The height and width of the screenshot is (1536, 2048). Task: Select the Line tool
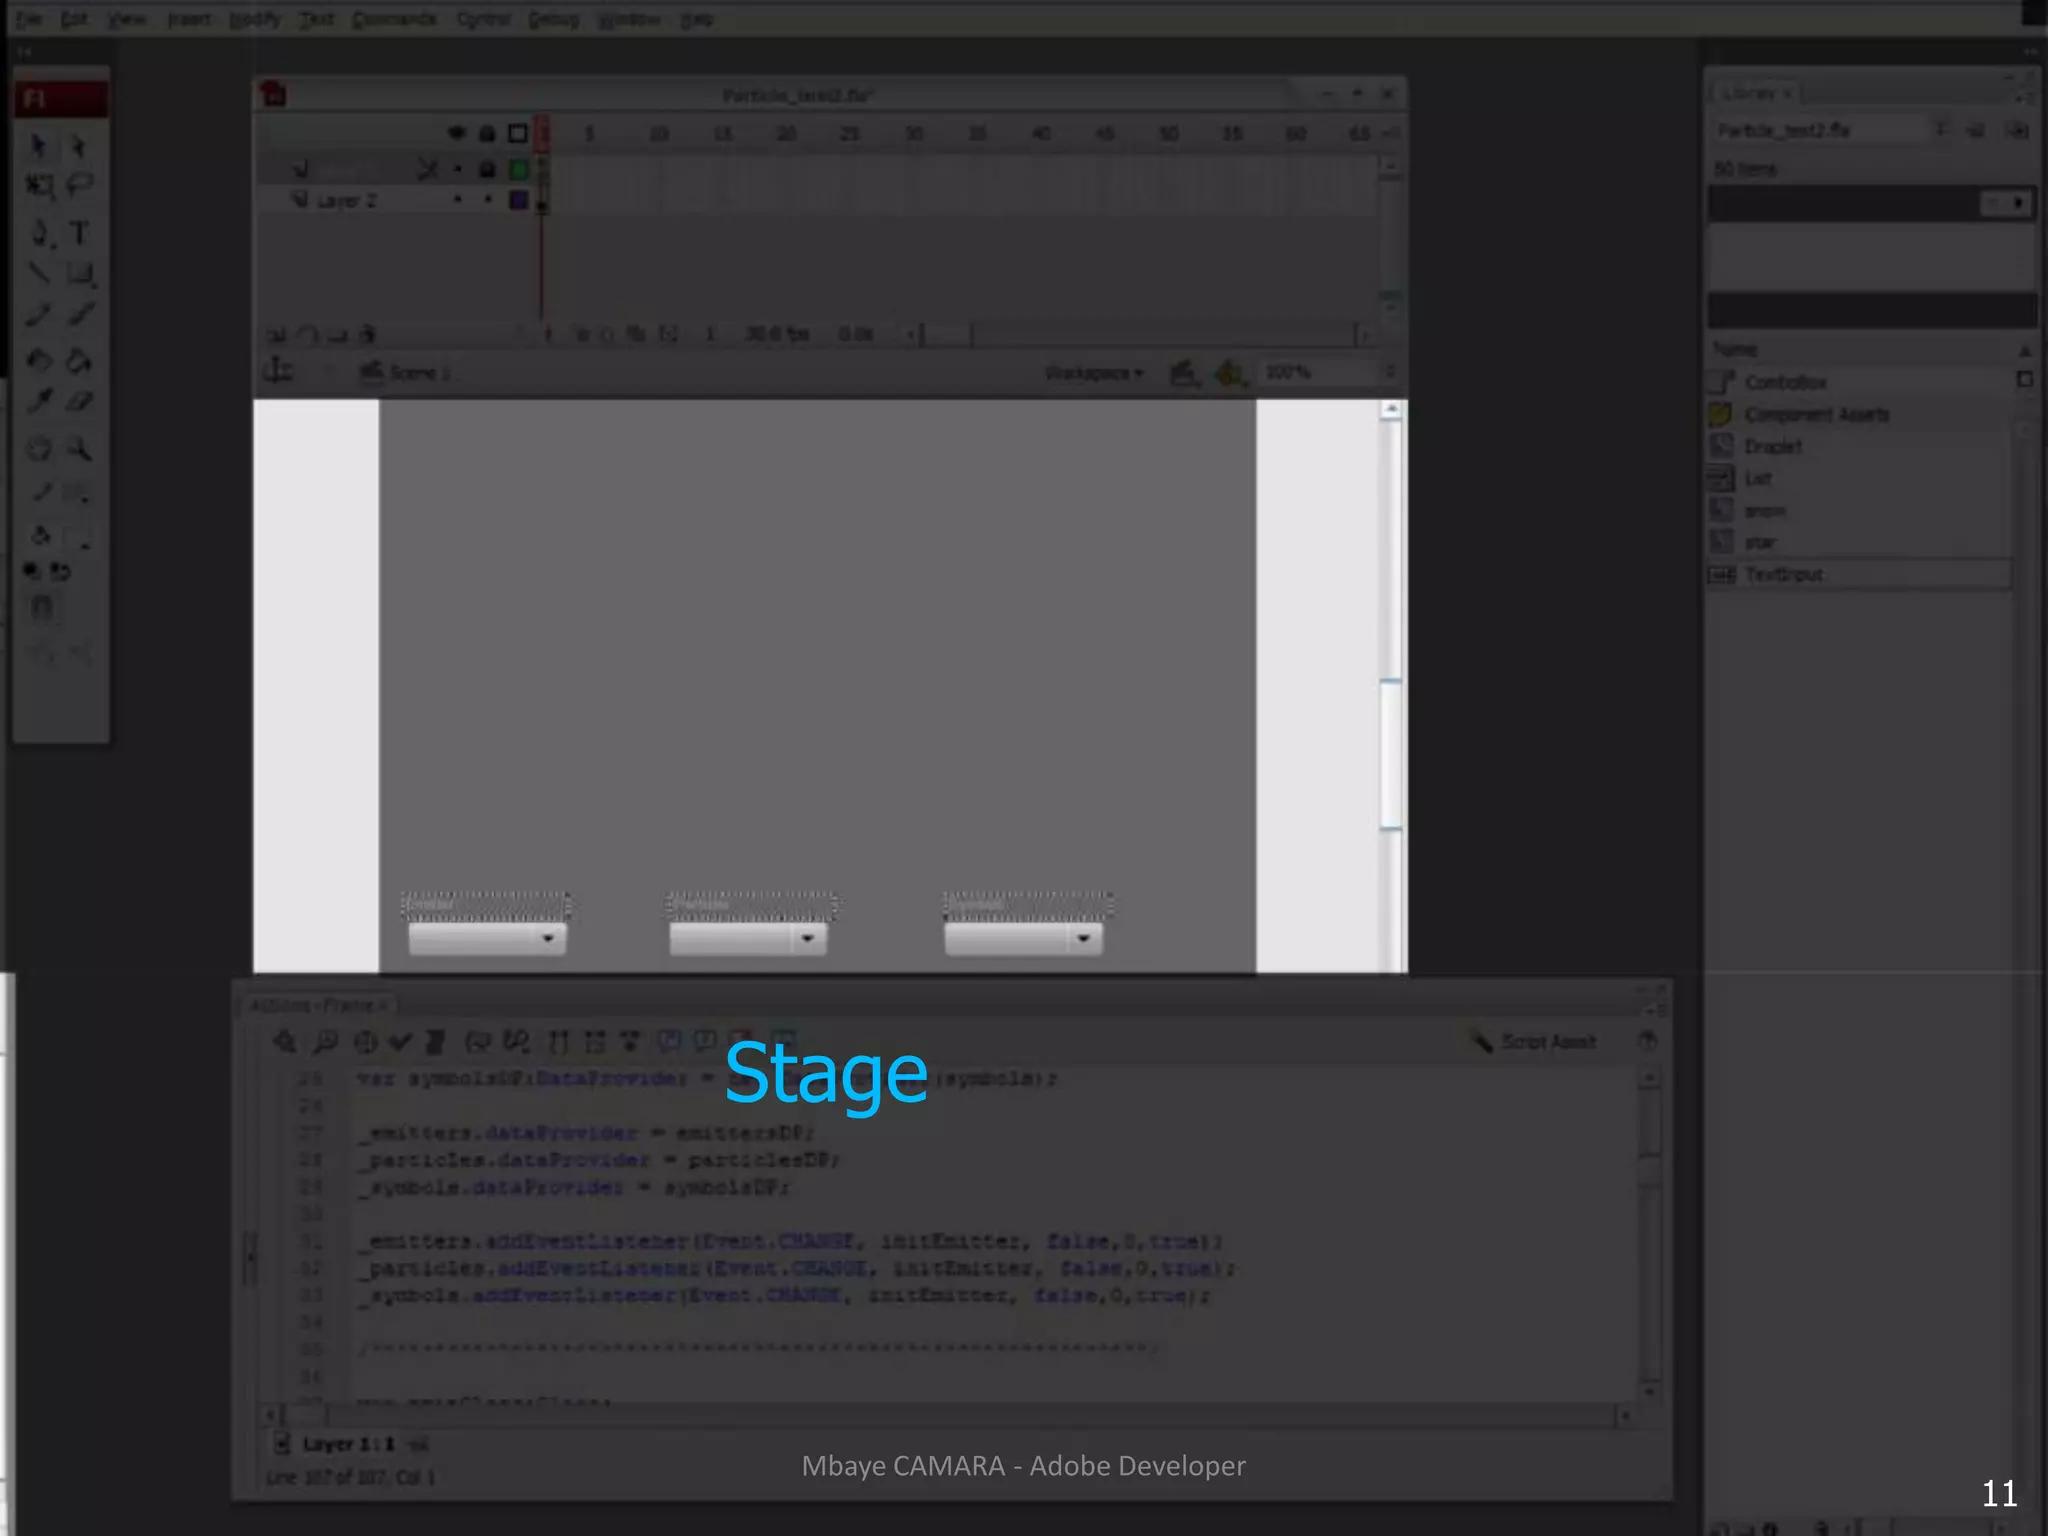(x=39, y=273)
